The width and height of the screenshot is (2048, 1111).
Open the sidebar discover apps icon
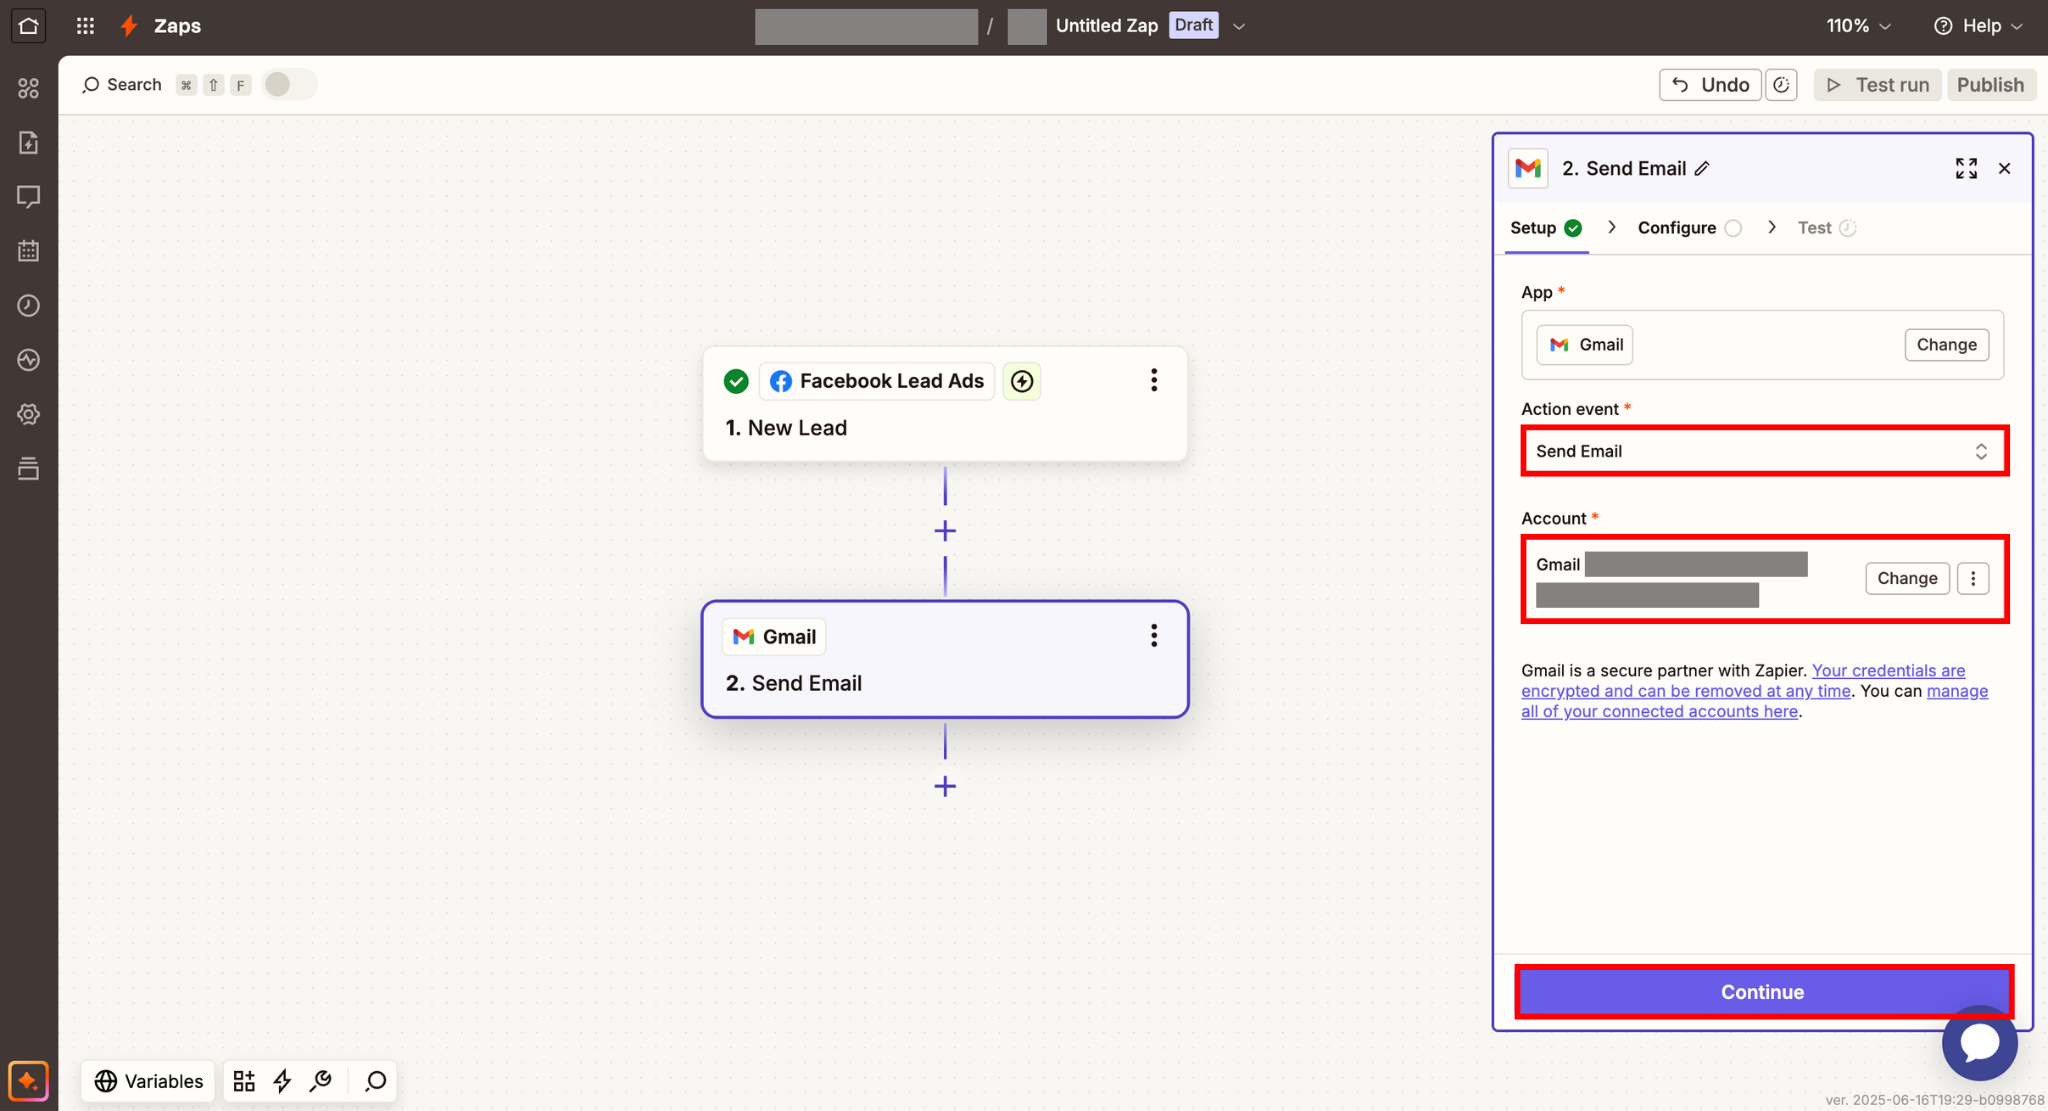click(x=28, y=88)
